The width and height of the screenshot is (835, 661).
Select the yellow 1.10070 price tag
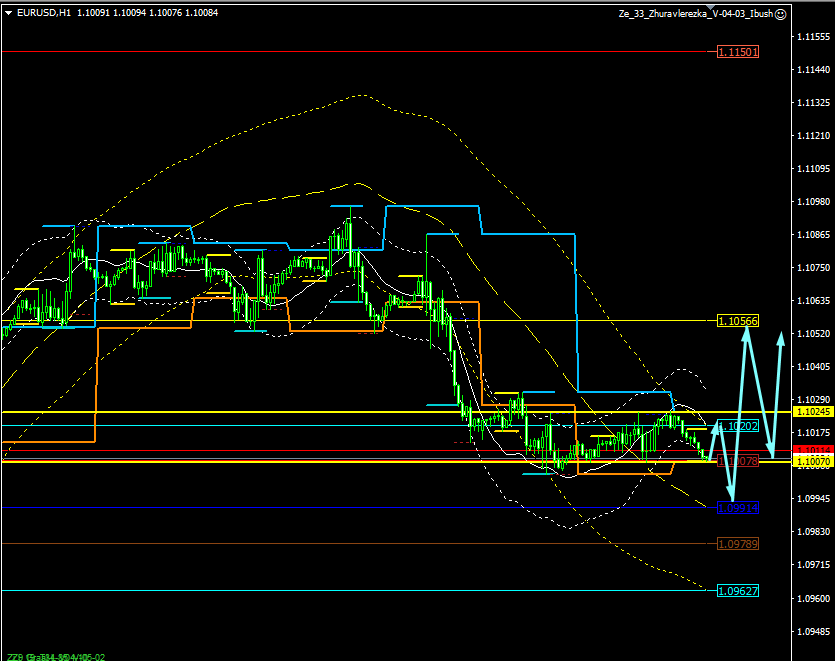pos(813,461)
